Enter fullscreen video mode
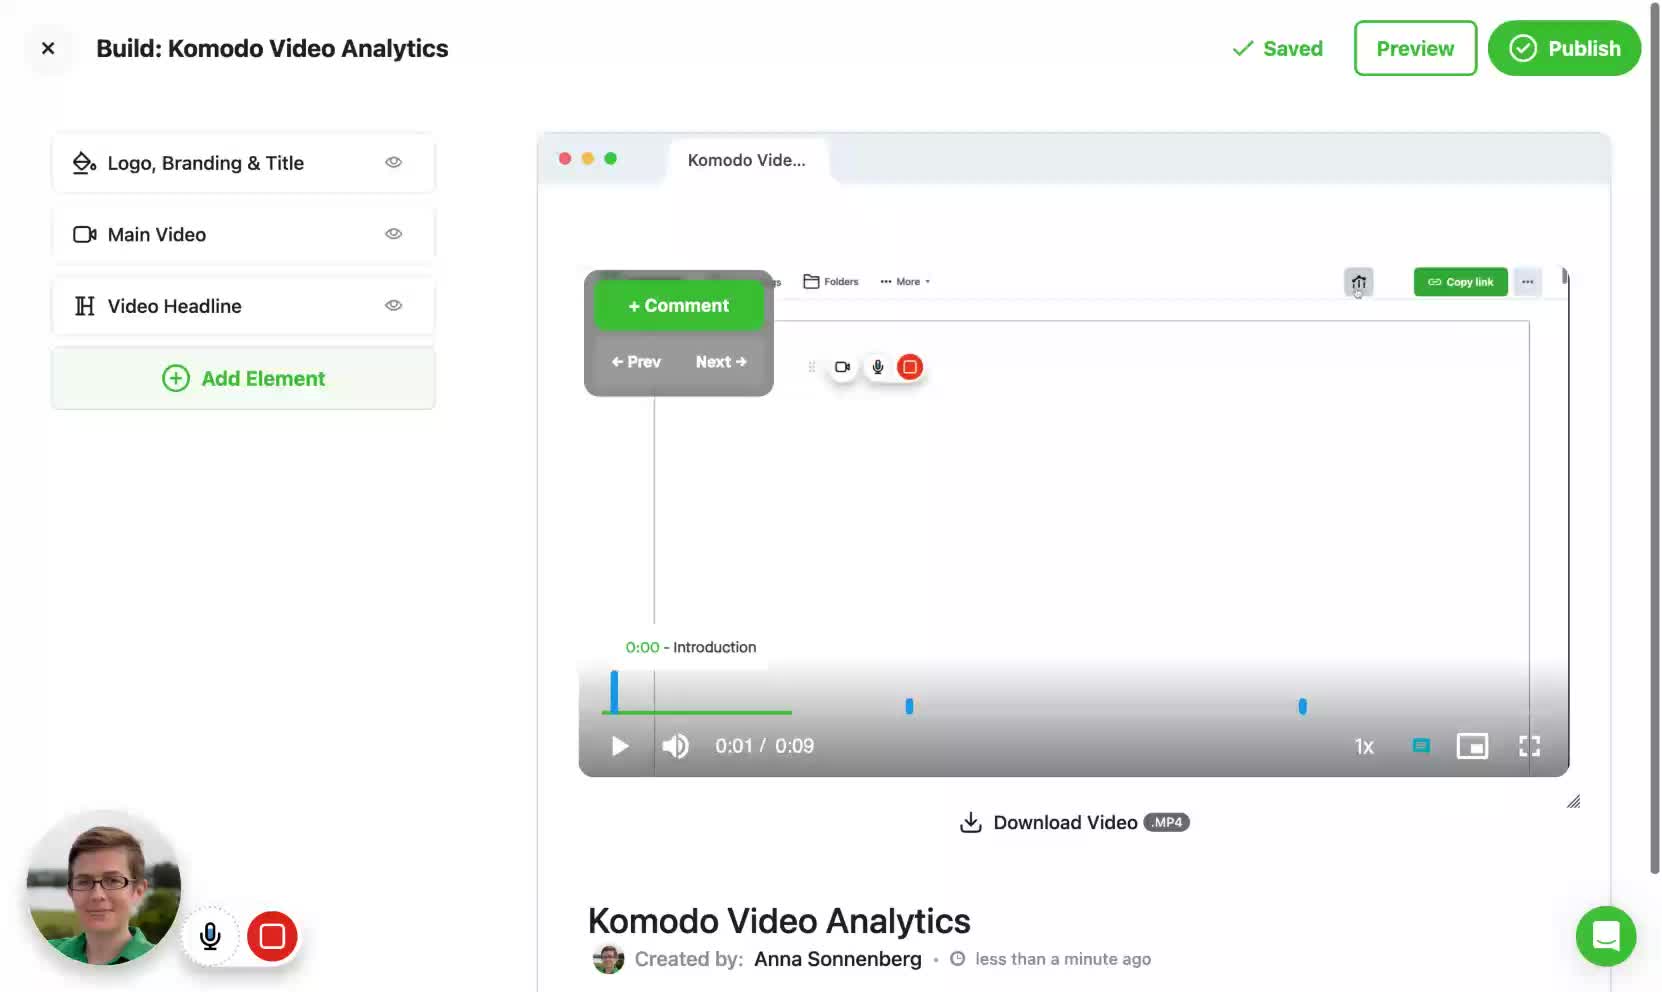Viewport: 1662px width, 992px height. (x=1529, y=746)
